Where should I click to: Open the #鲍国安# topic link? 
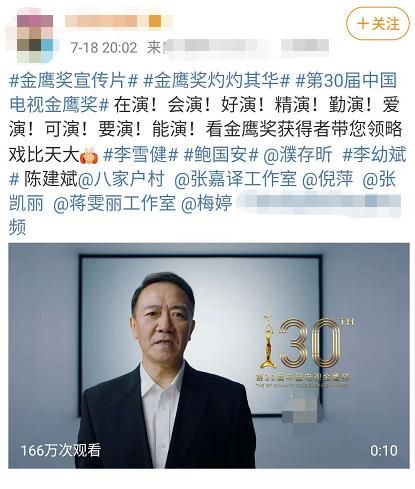pyautogui.click(x=221, y=155)
